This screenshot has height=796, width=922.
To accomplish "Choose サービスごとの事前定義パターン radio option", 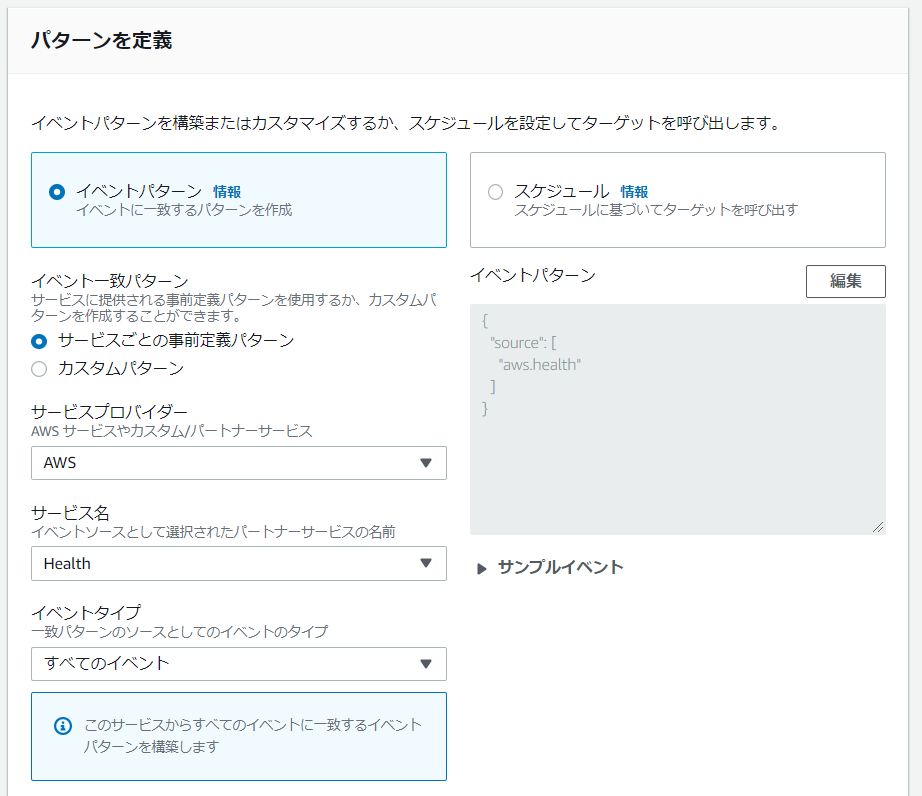I will click(40, 341).
